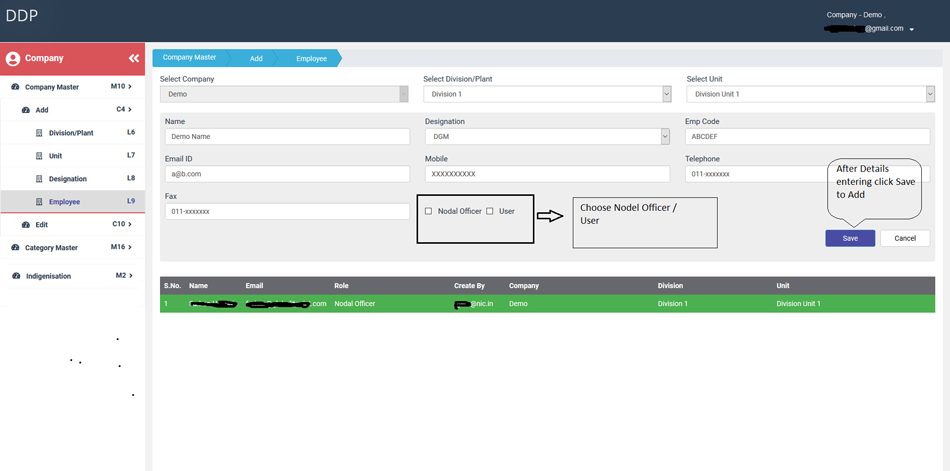Collapse sidebar using double-chevron icon
Image resolution: width=950 pixels, height=471 pixels.
[134, 59]
